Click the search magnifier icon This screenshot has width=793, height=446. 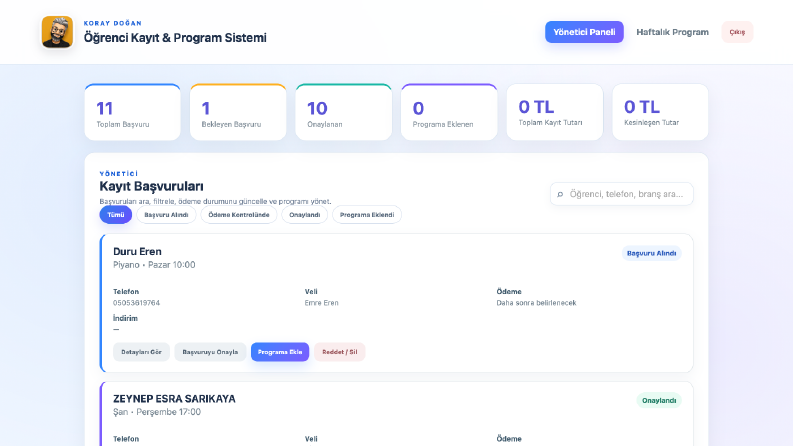560,194
